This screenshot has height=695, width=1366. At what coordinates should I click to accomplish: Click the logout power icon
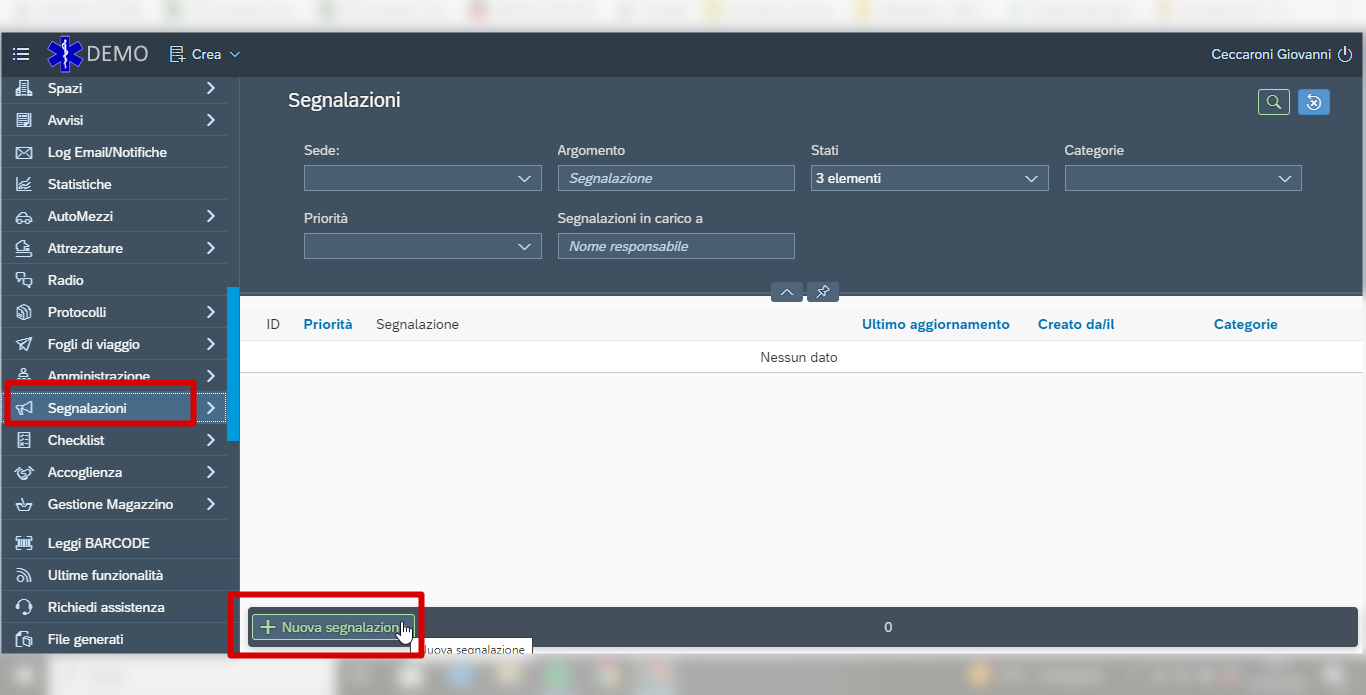pos(1345,54)
